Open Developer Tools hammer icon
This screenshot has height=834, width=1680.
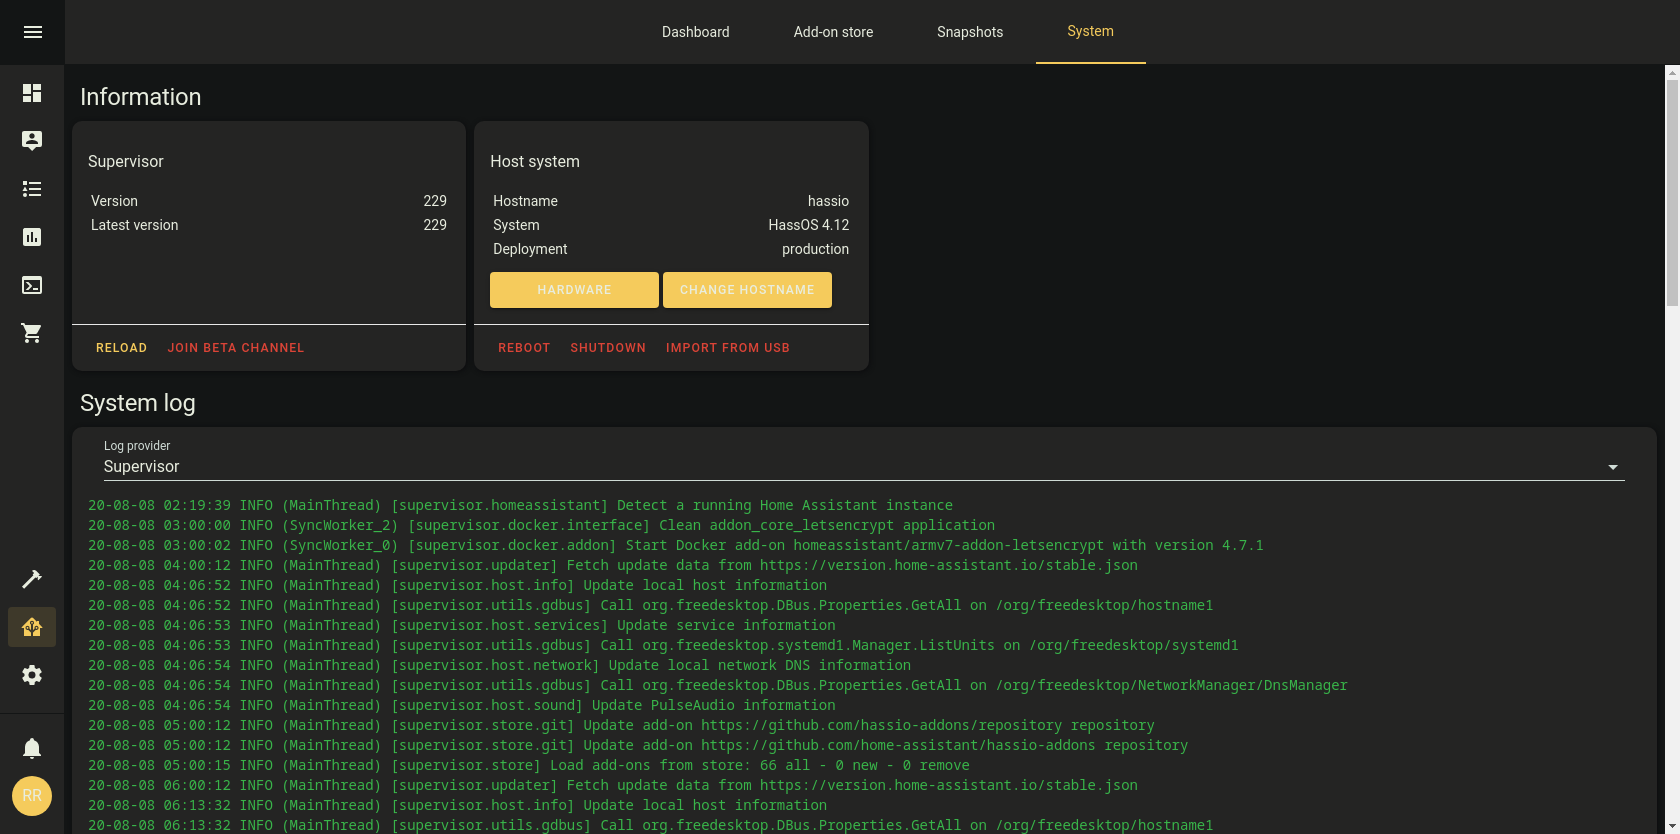[32, 579]
